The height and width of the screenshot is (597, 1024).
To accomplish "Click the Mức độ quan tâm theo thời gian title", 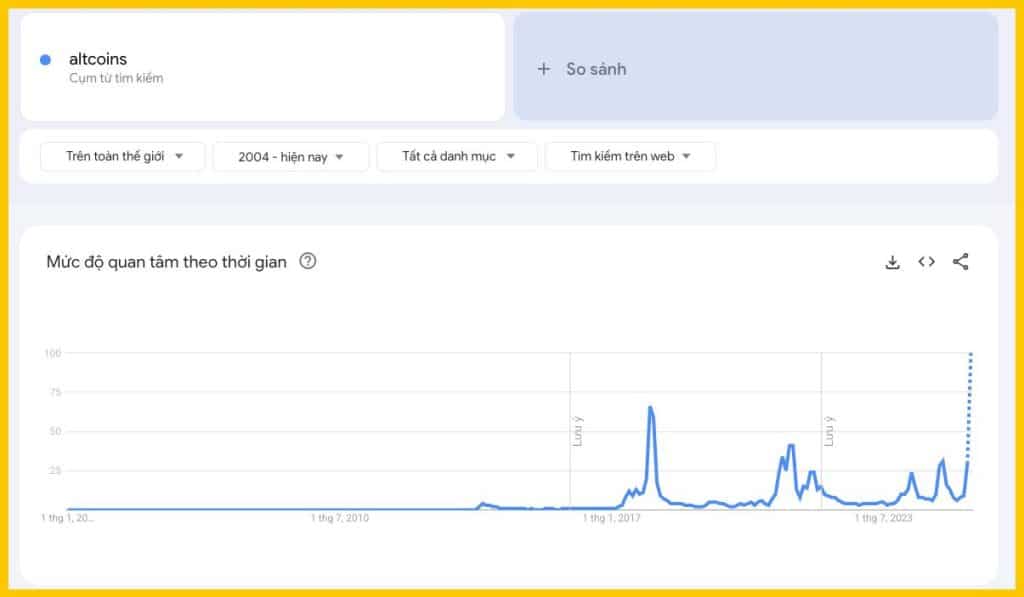I will pos(166,262).
